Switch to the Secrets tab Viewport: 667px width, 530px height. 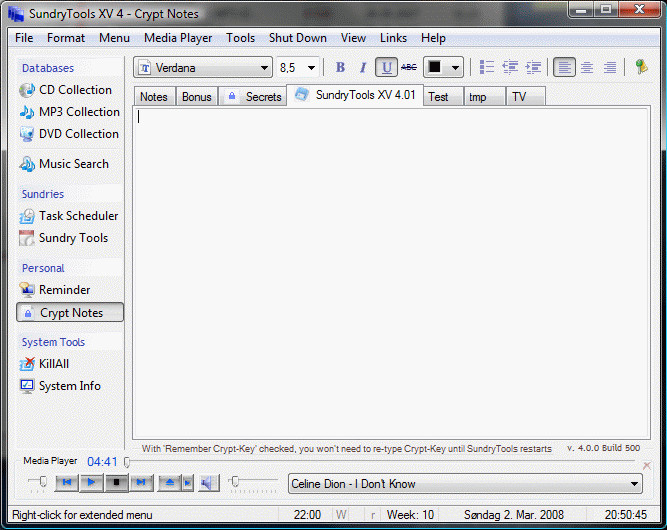(254, 97)
